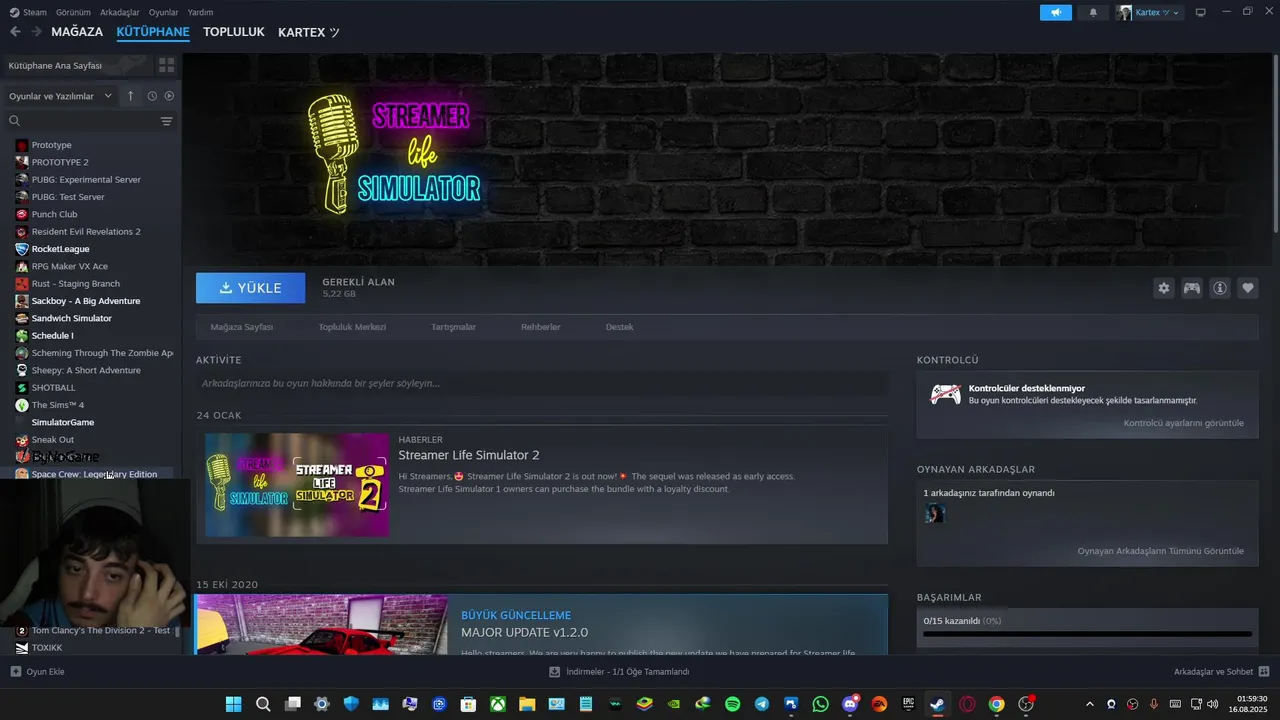Open the notifications bell
Viewport: 1280px width, 720px height.
(x=1092, y=12)
